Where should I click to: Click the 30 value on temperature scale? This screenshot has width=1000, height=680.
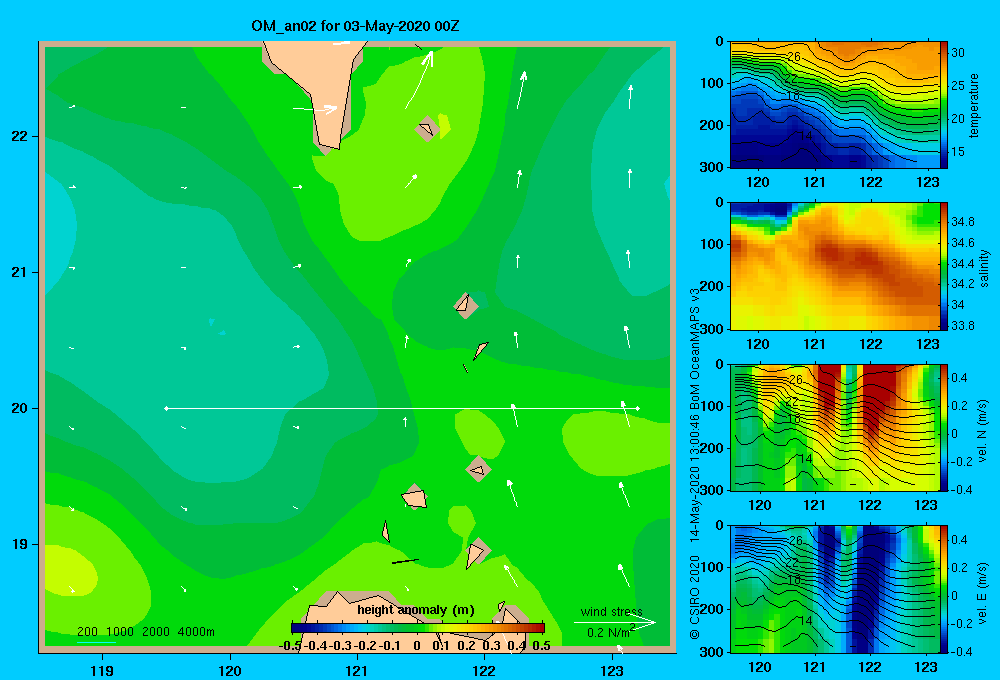point(958,53)
